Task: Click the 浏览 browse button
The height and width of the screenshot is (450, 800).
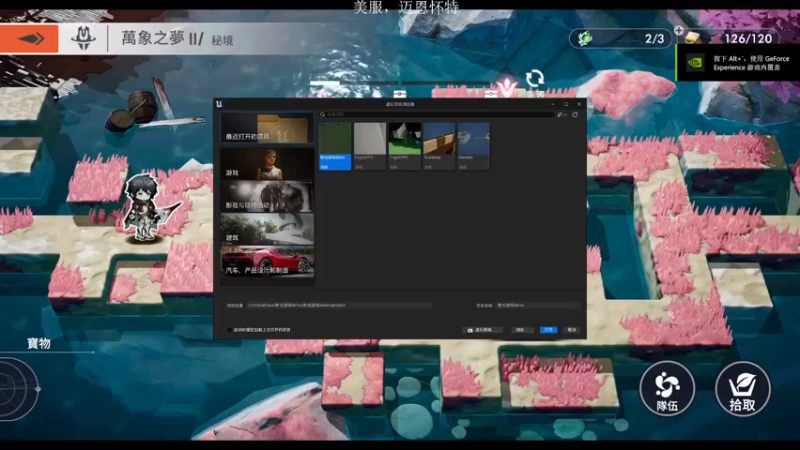Action: pyautogui.click(x=520, y=330)
